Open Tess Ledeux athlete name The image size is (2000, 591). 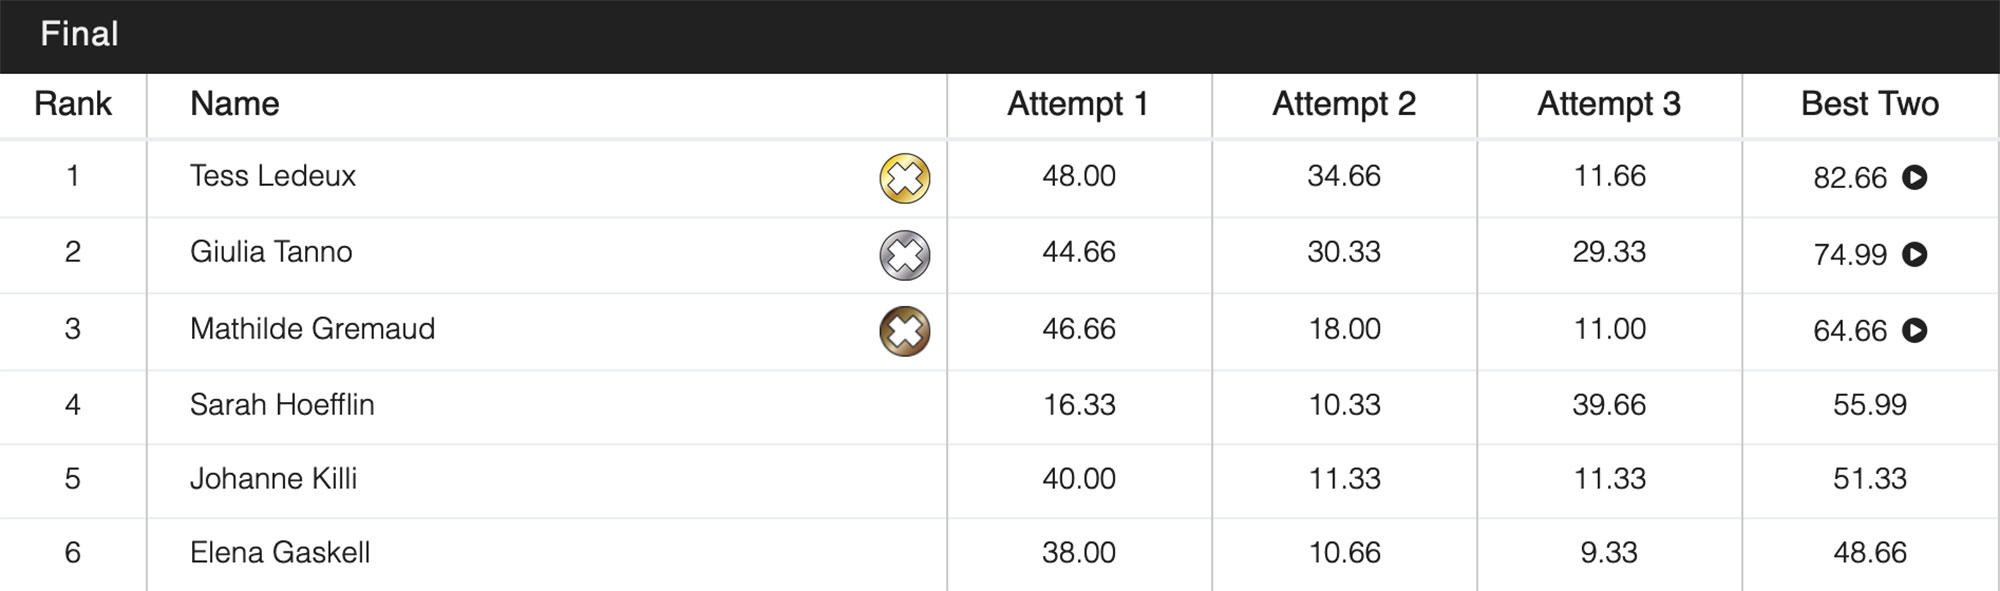(273, 176)
